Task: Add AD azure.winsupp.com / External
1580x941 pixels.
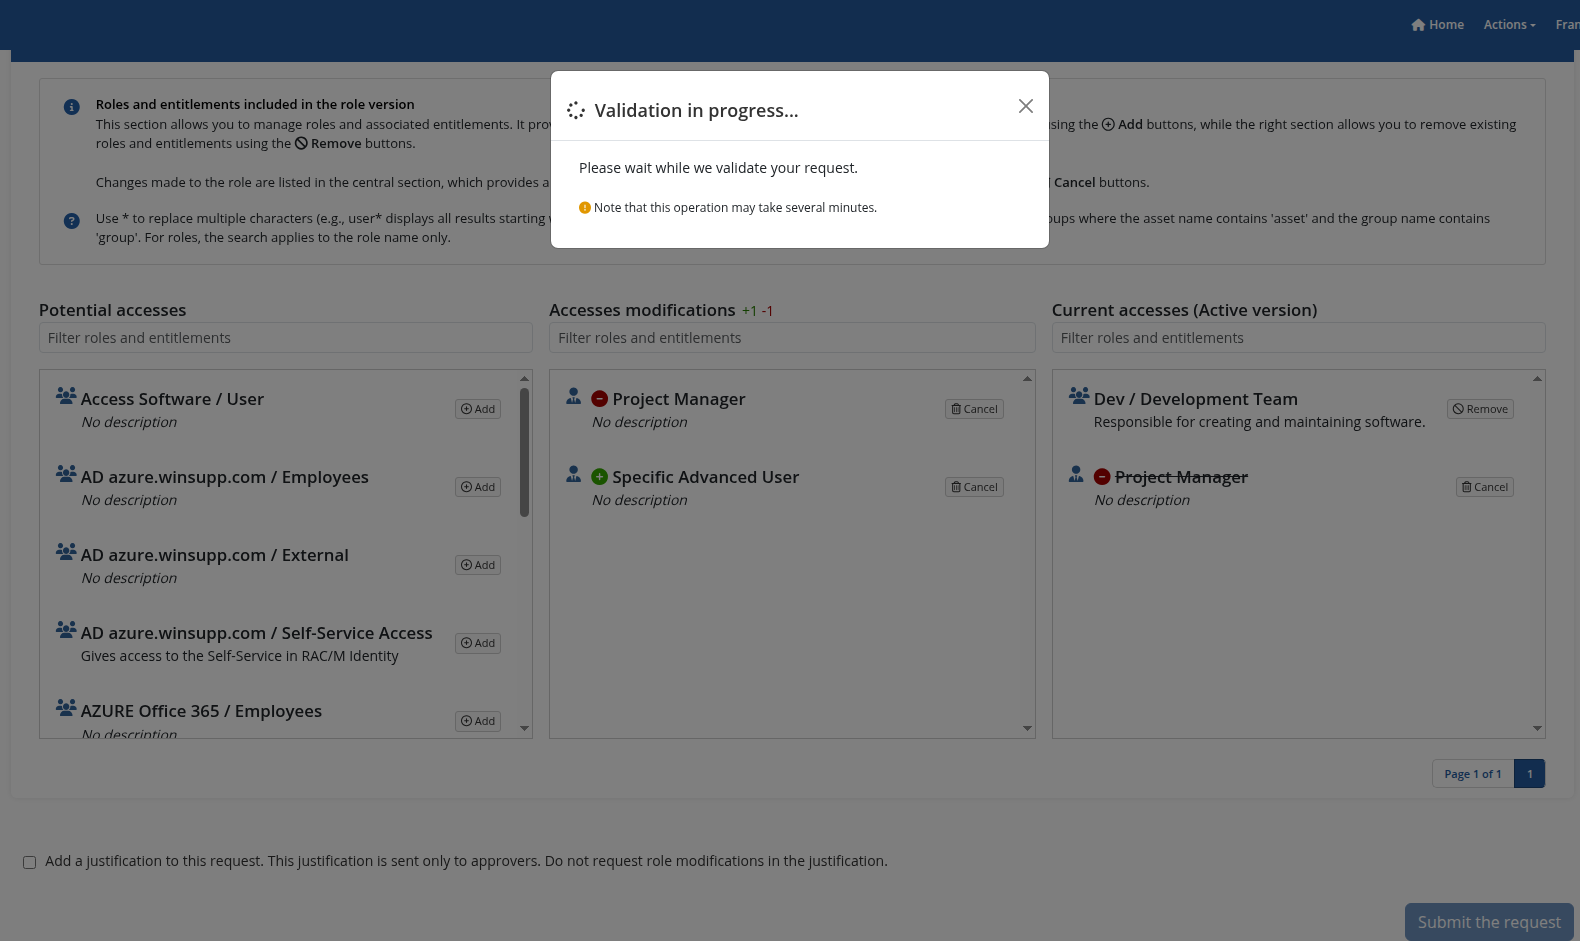Action: click(x=478, y=565)
